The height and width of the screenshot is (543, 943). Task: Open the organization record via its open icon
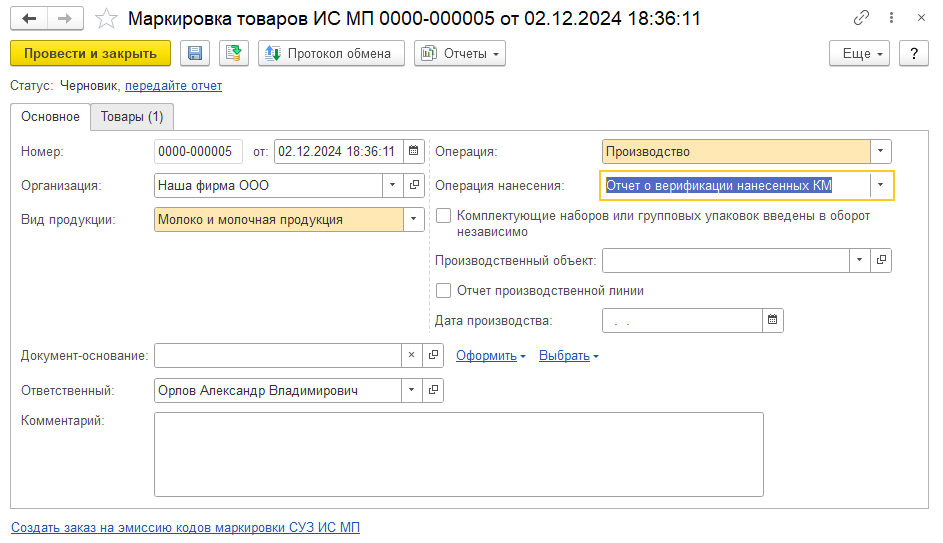pyautogui.click(x=415, y=185)
